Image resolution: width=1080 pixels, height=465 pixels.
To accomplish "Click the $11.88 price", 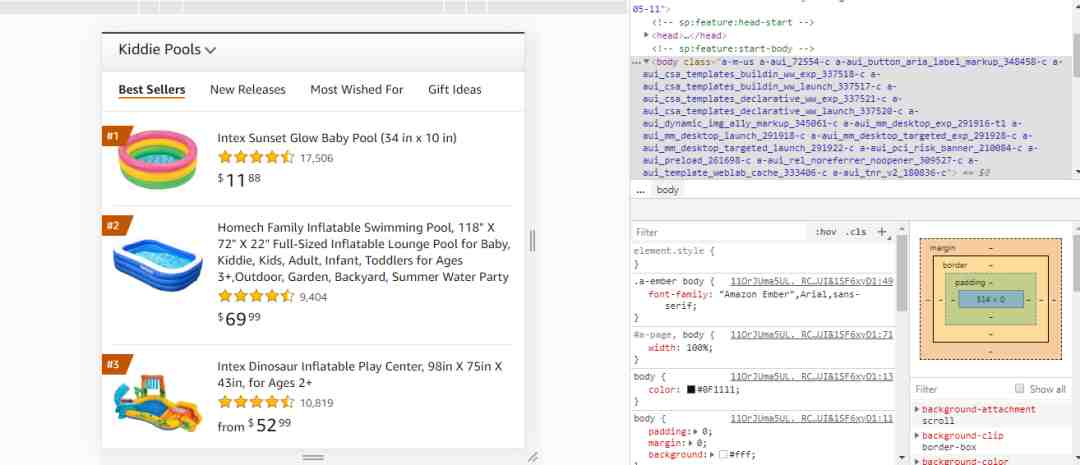I will [240, 180].
